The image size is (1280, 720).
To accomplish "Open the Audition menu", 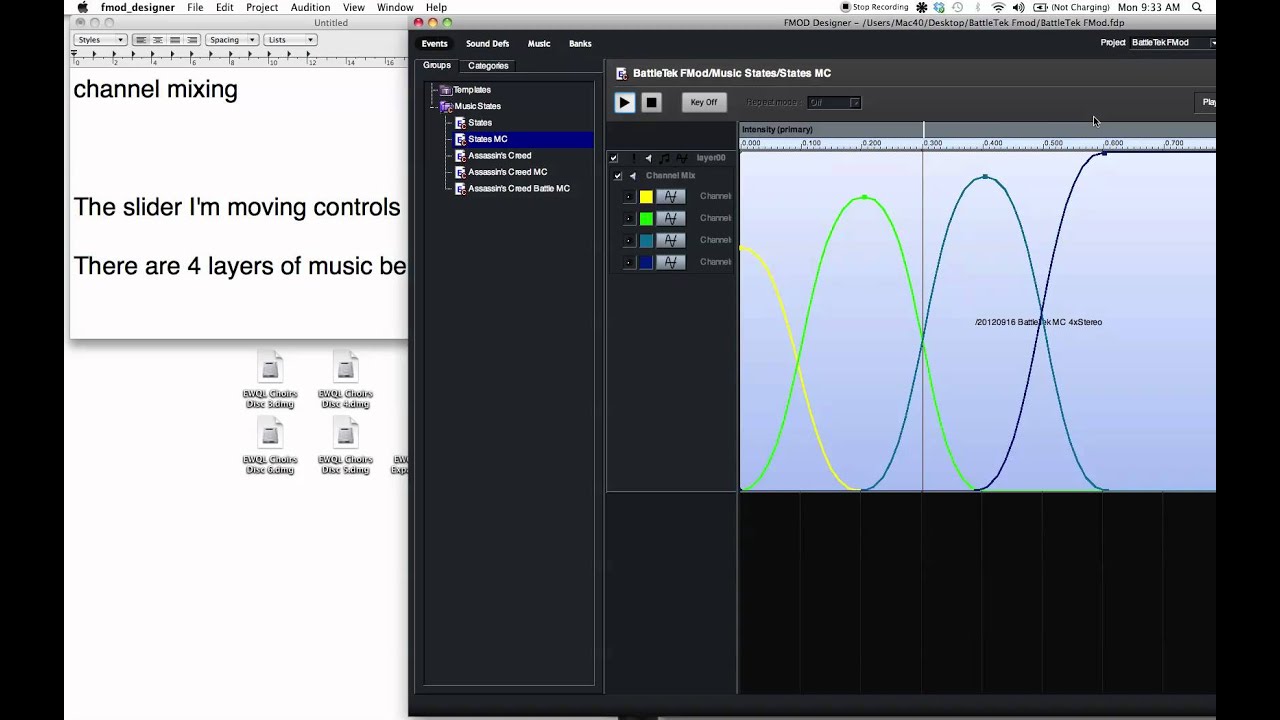I will pos(310,7).
